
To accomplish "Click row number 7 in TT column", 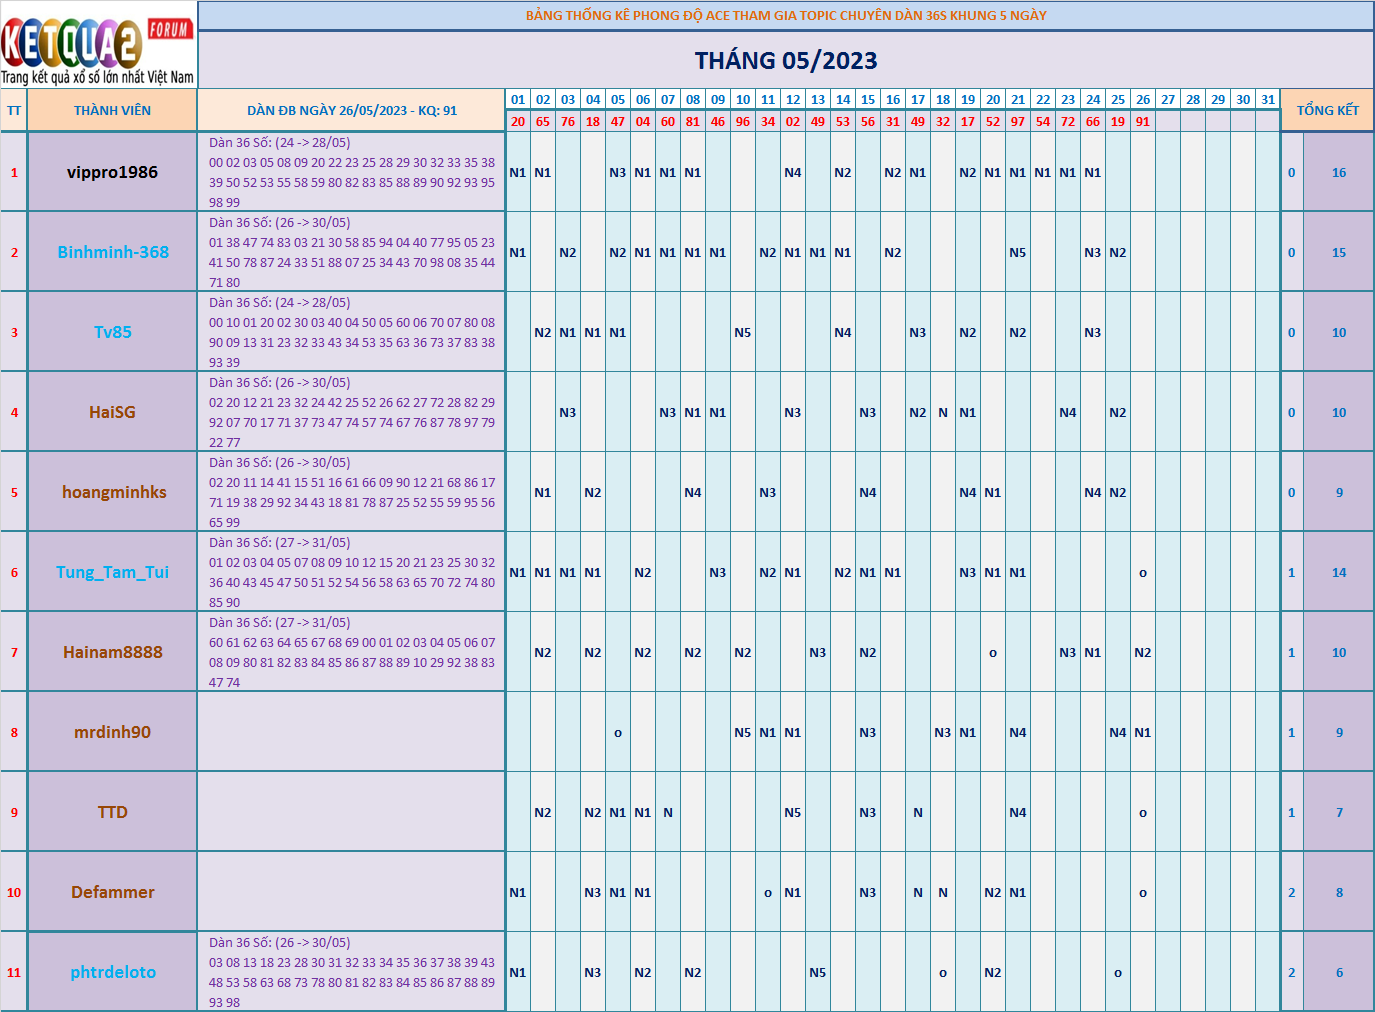I will (14, 652).
